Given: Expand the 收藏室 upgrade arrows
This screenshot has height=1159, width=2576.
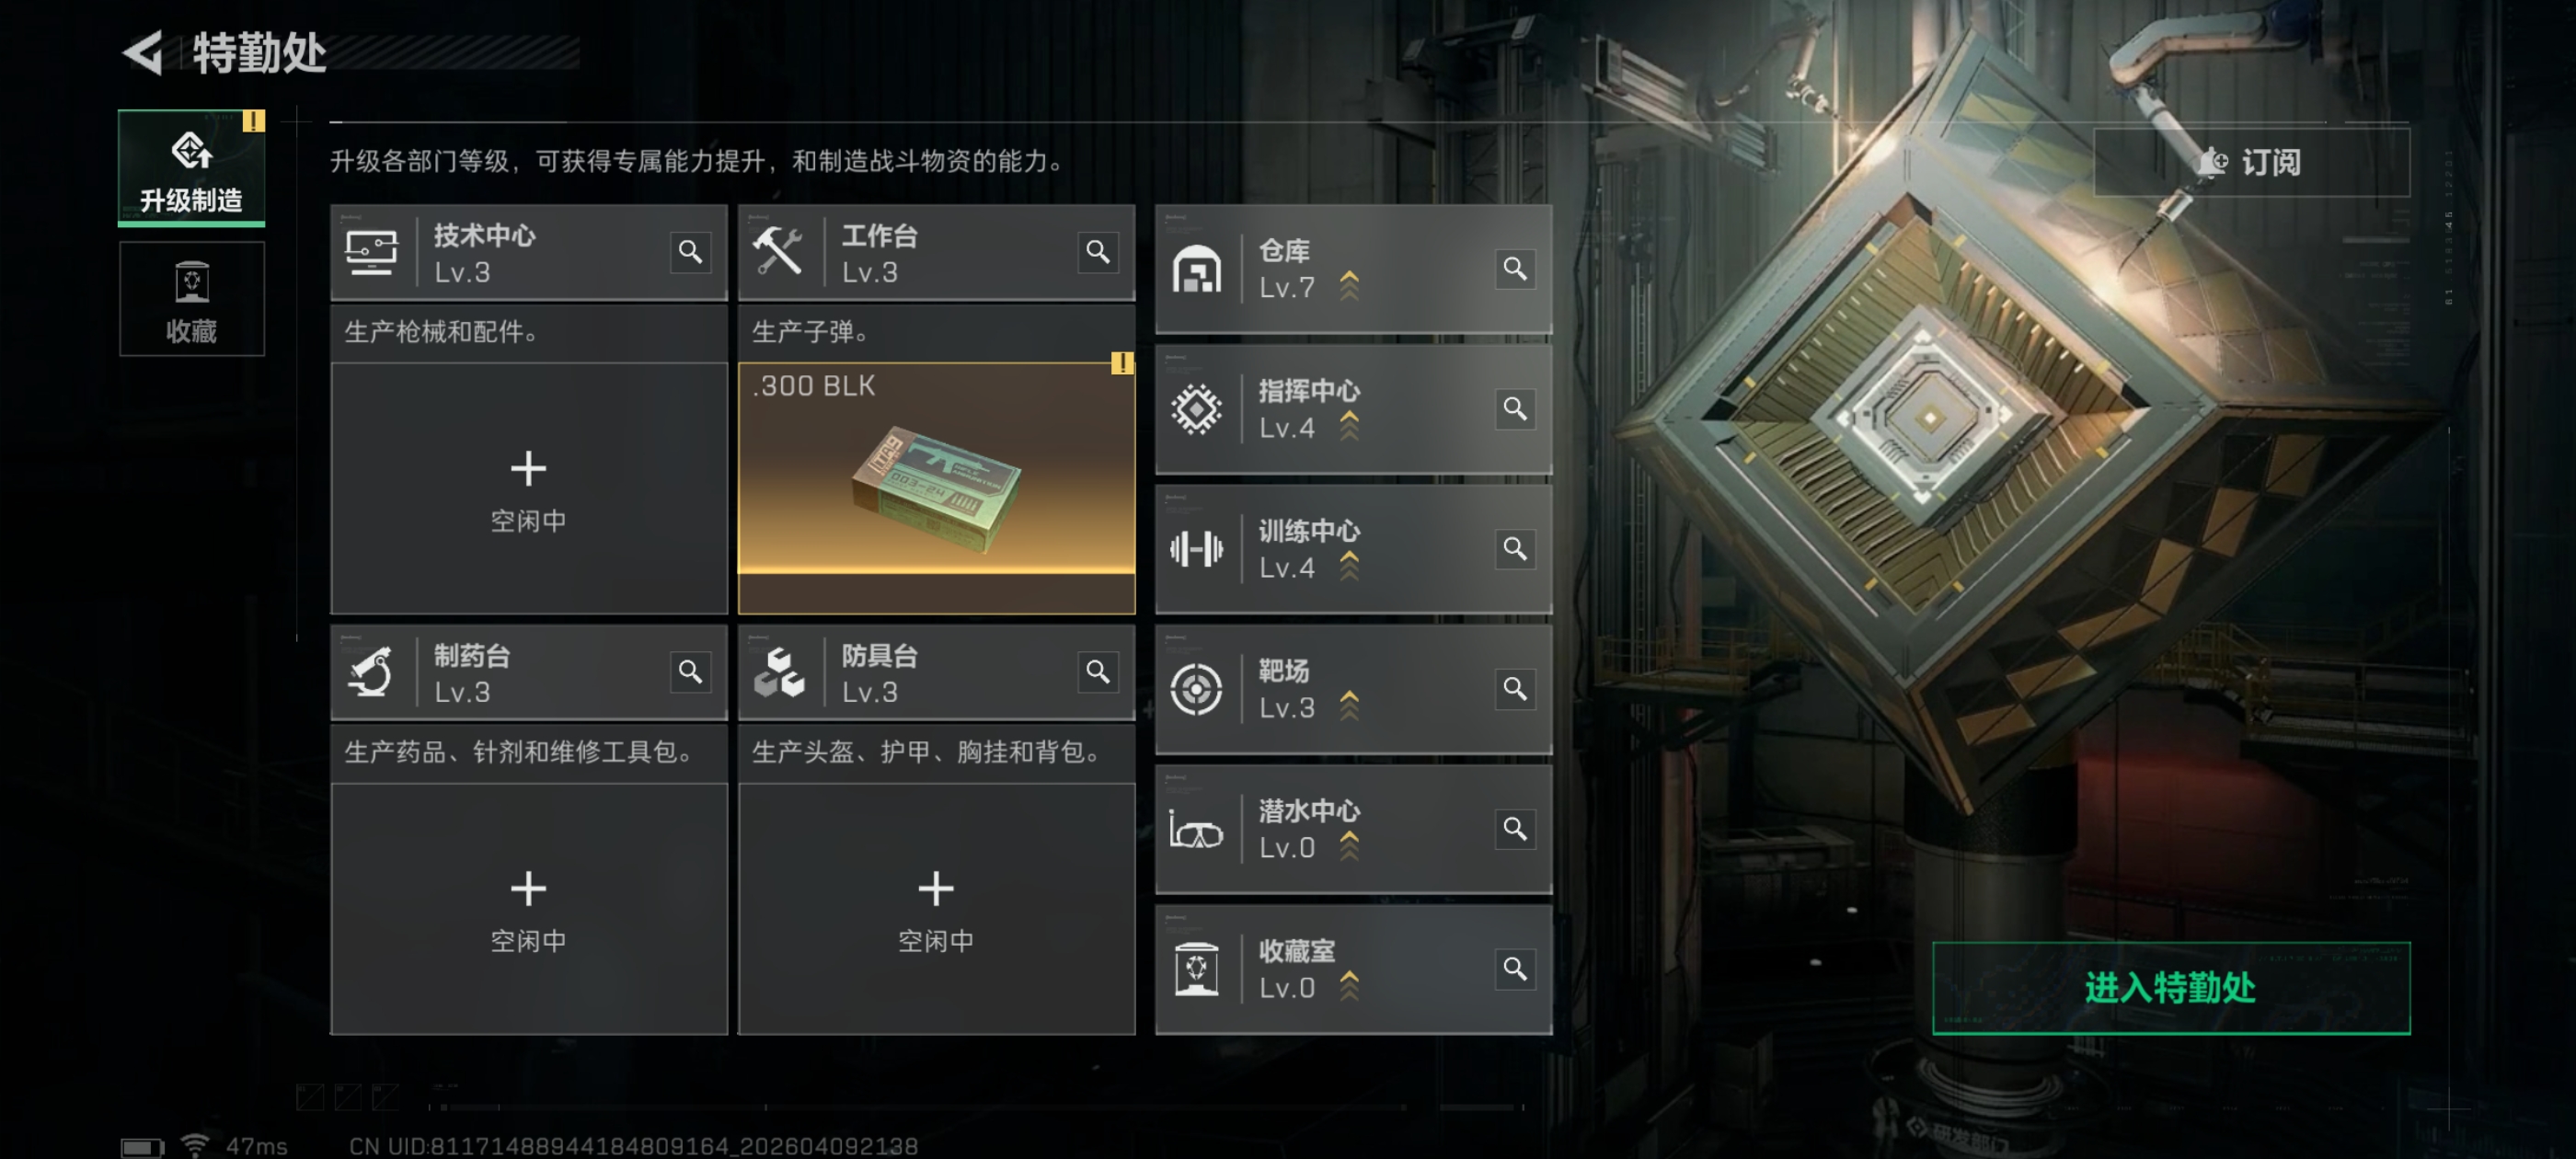Looking at the screenshot, I should click(x=1349, y=986).
